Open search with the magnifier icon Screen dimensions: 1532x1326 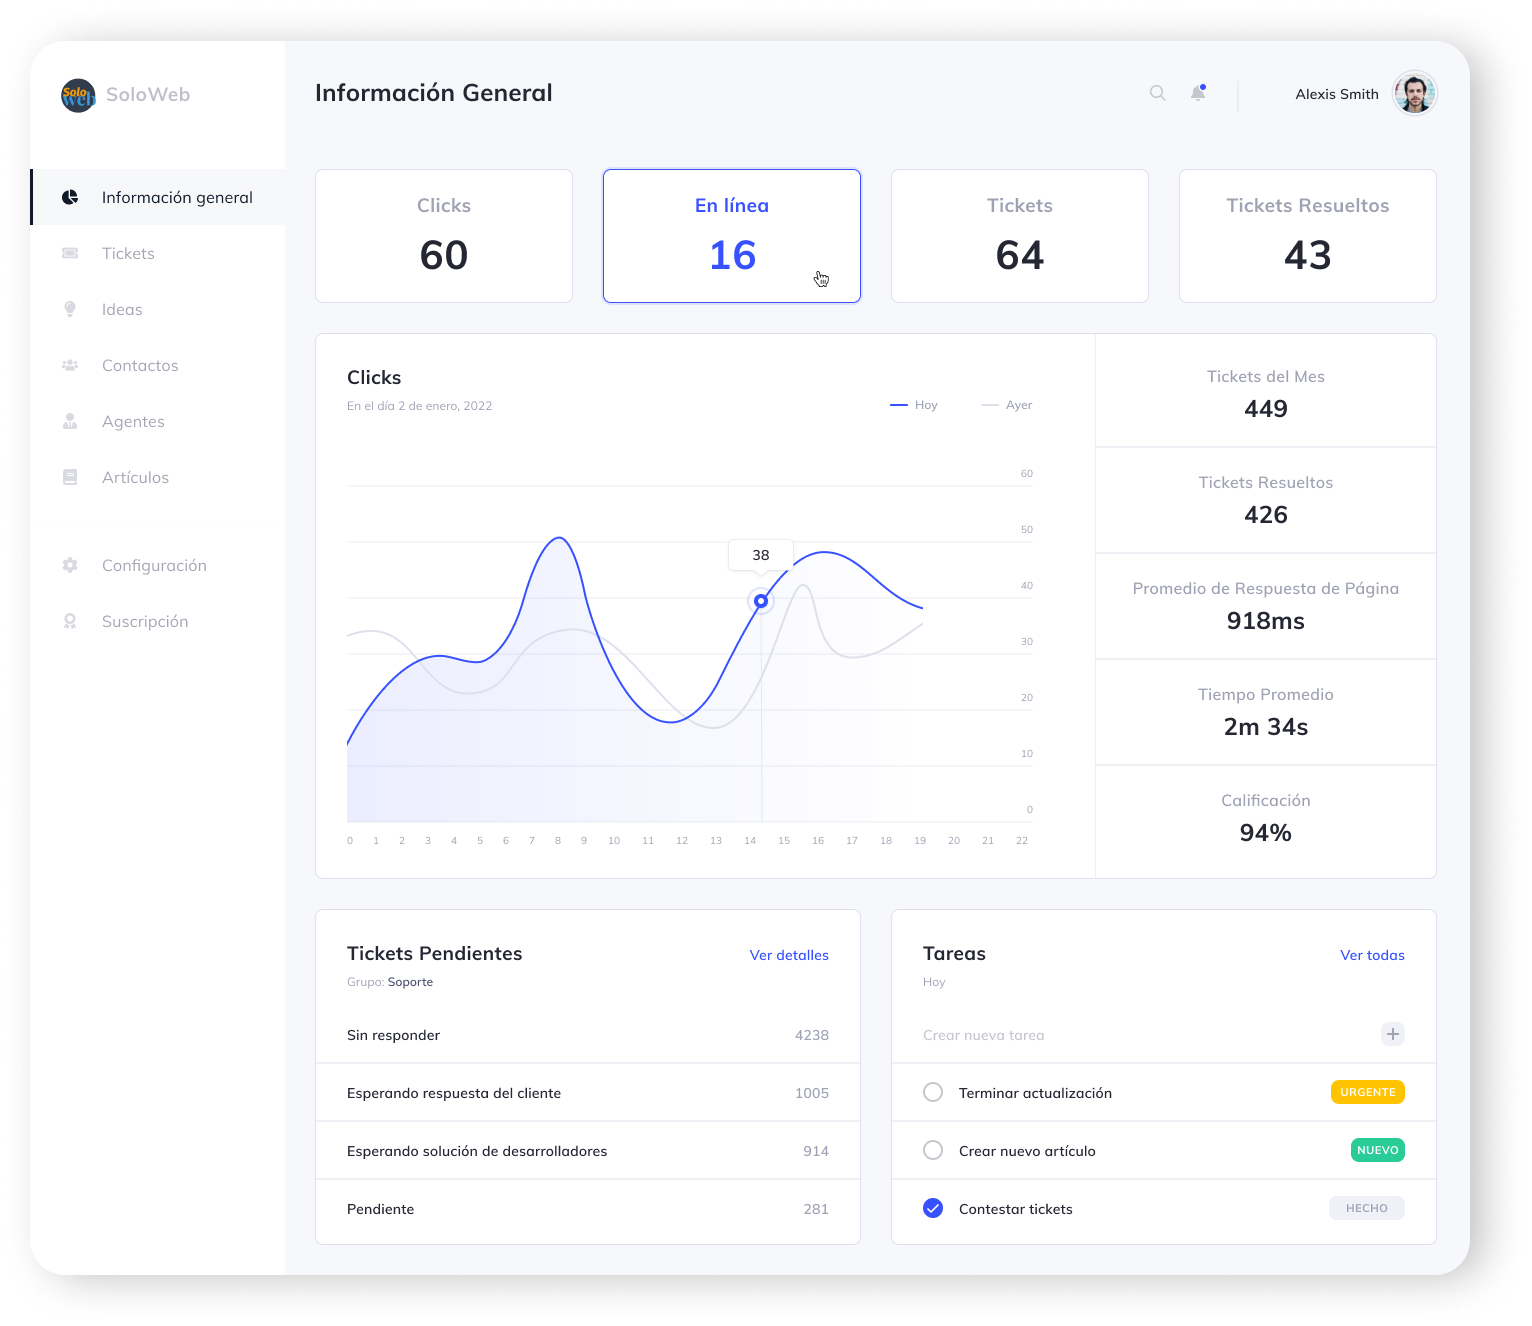[x=1157, y=93]
